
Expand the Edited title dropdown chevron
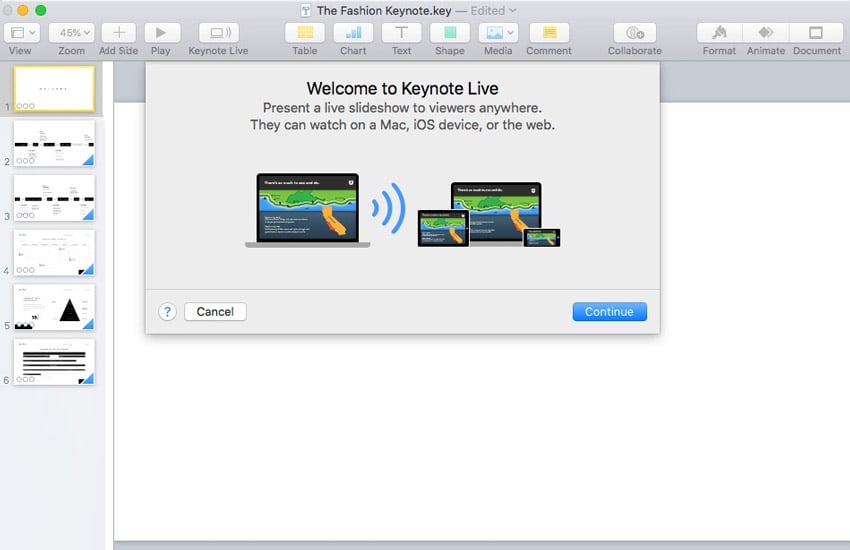[513, 11]
